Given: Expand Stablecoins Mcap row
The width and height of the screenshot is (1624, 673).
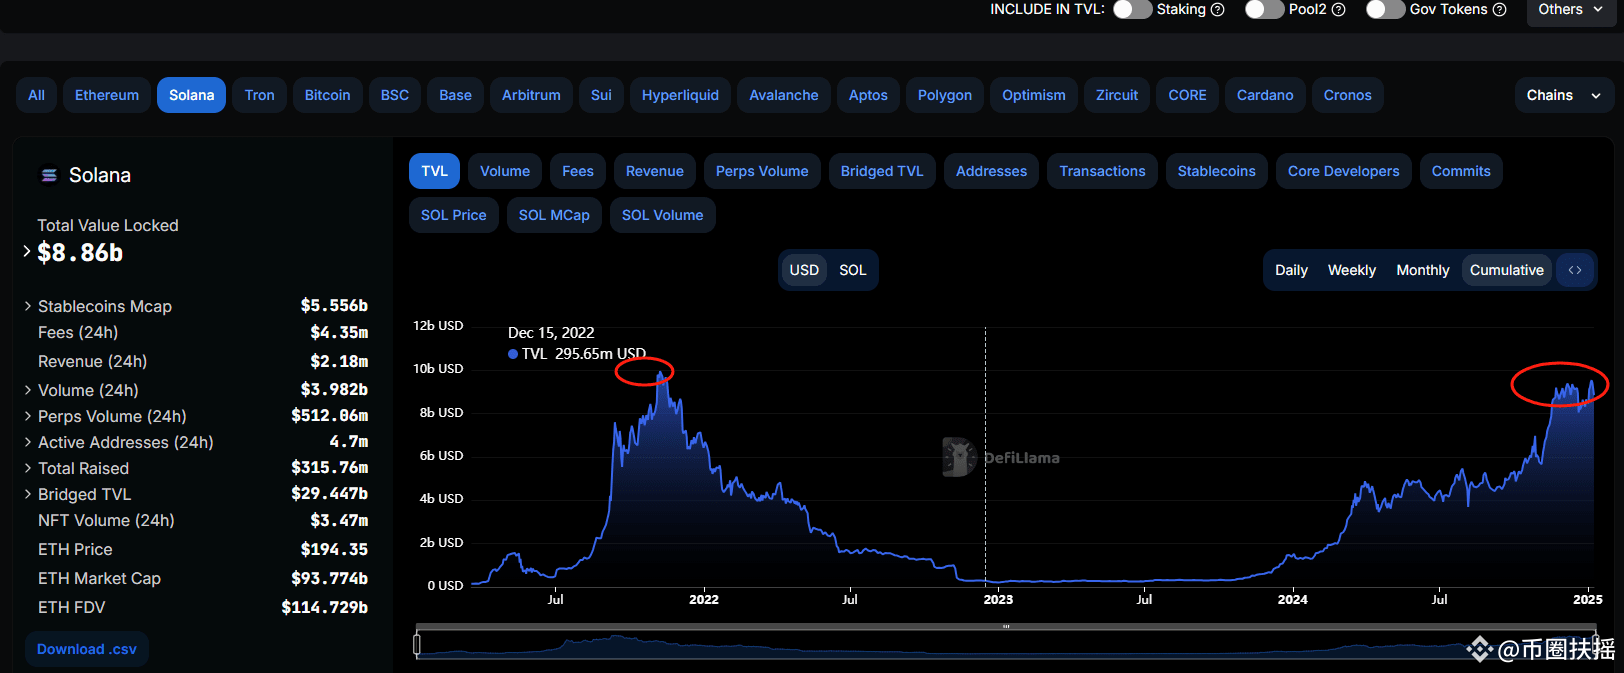Looking at the screenshot, I should 28,306.
